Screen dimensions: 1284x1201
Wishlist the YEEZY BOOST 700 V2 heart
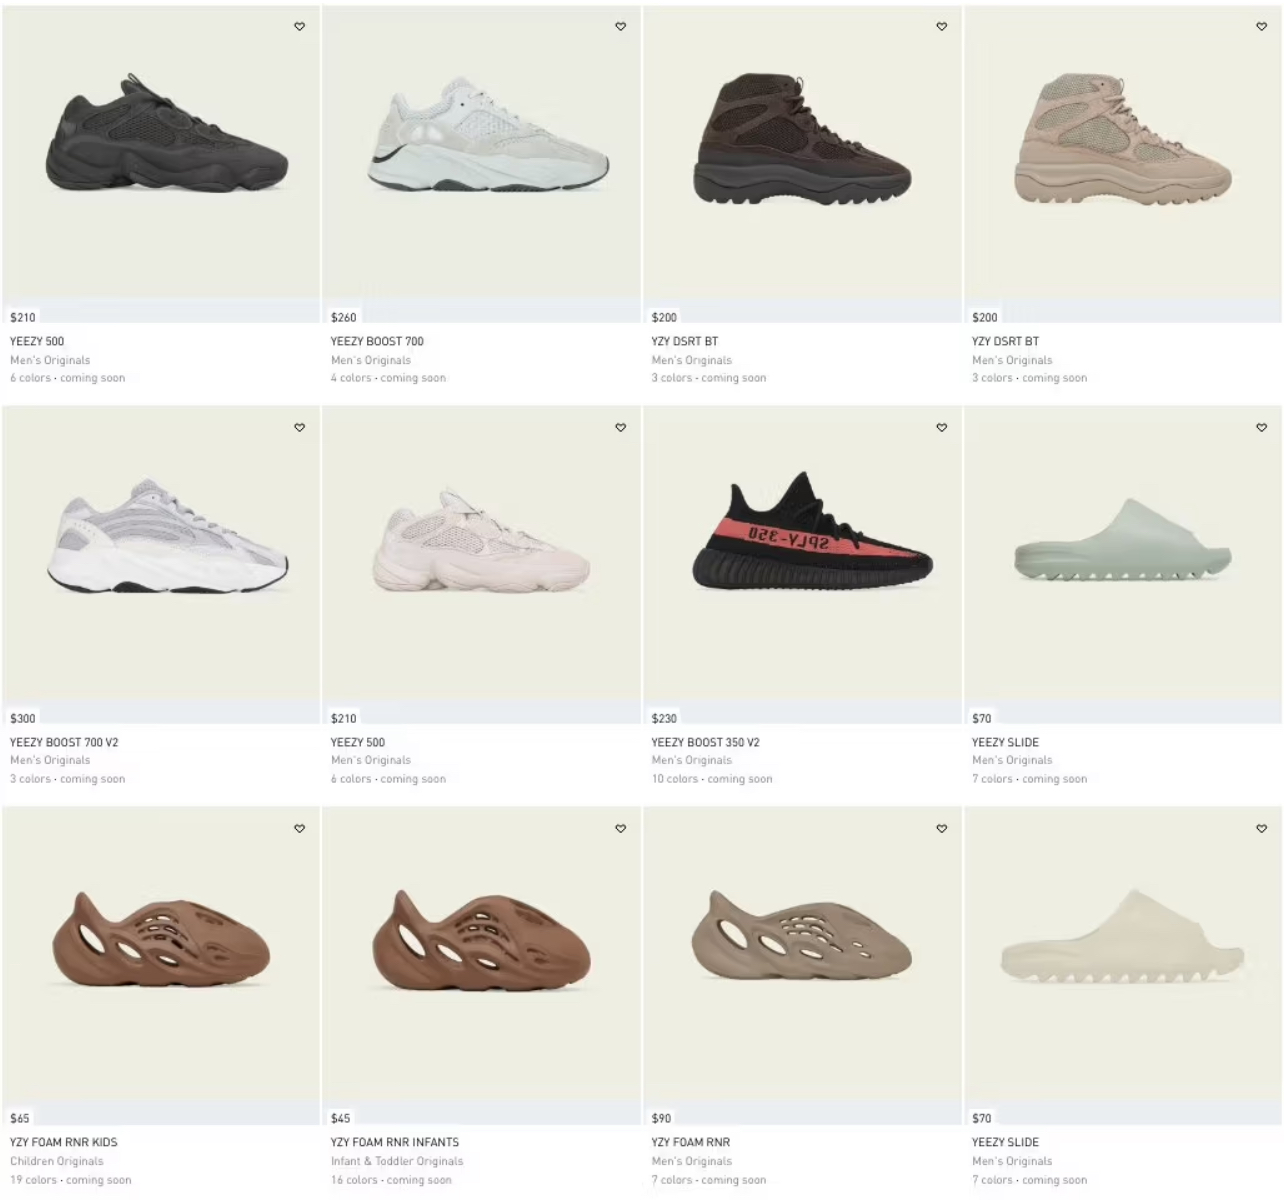[299, 428]
